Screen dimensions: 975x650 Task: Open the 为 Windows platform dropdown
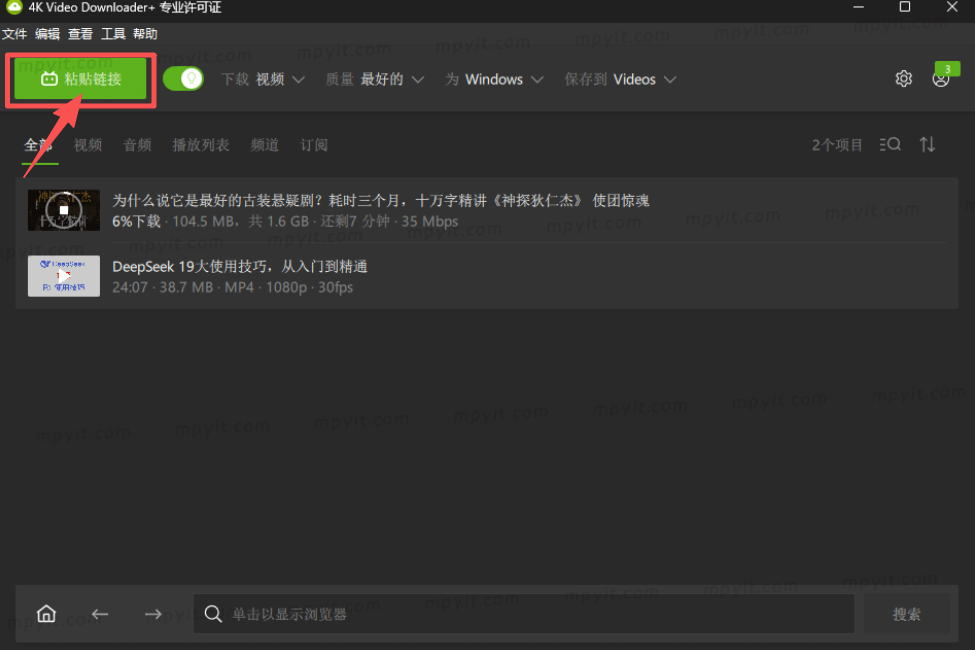(494, 80)
